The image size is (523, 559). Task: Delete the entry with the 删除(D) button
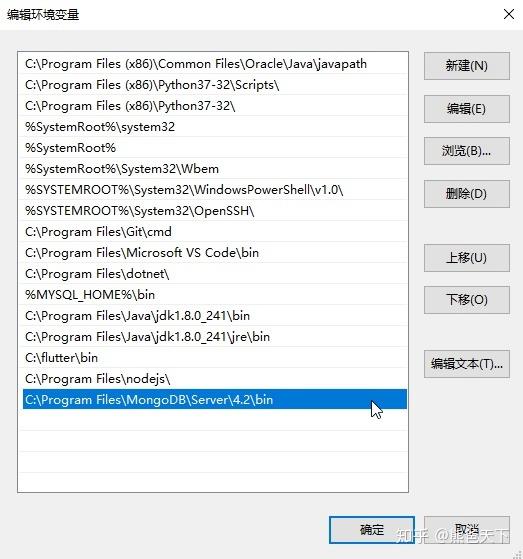(x=467, y=194)
